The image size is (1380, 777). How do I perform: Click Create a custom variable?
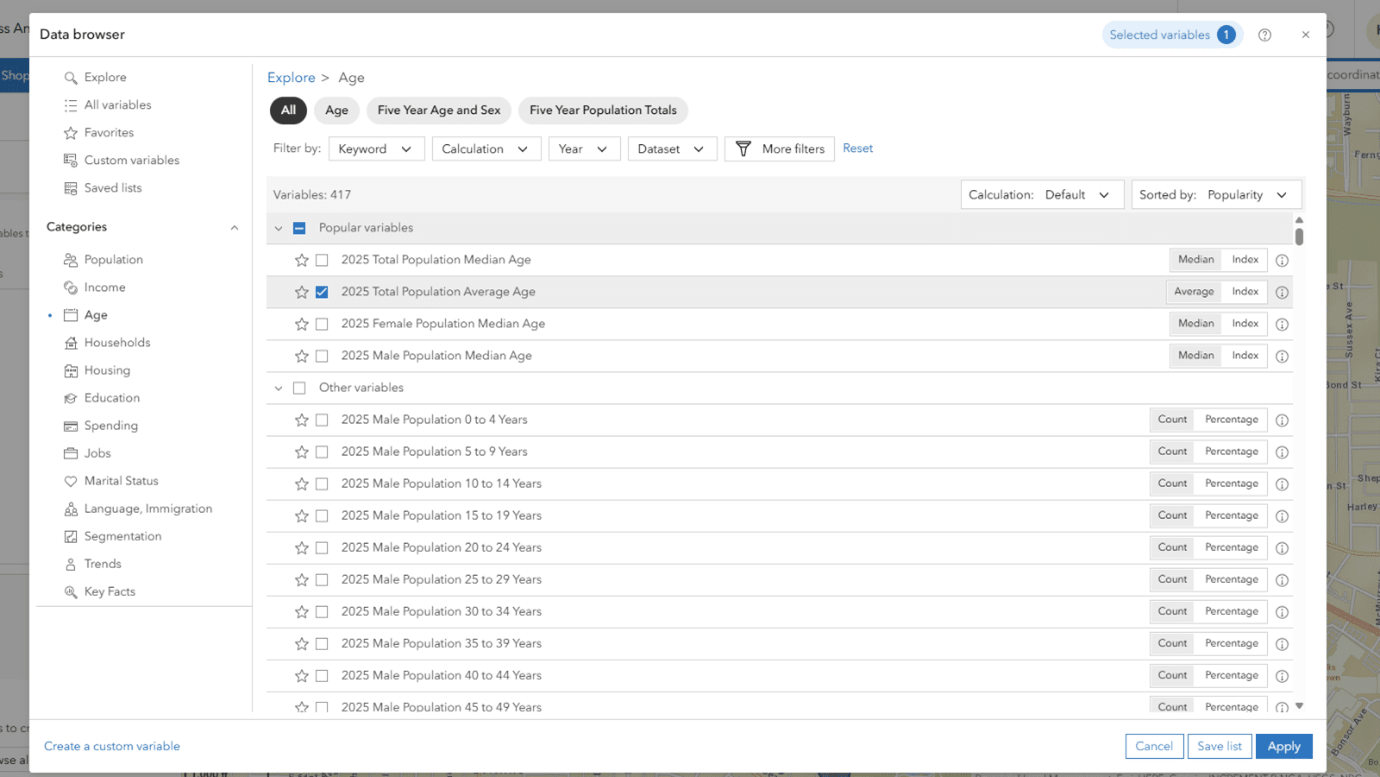(111, 746)
